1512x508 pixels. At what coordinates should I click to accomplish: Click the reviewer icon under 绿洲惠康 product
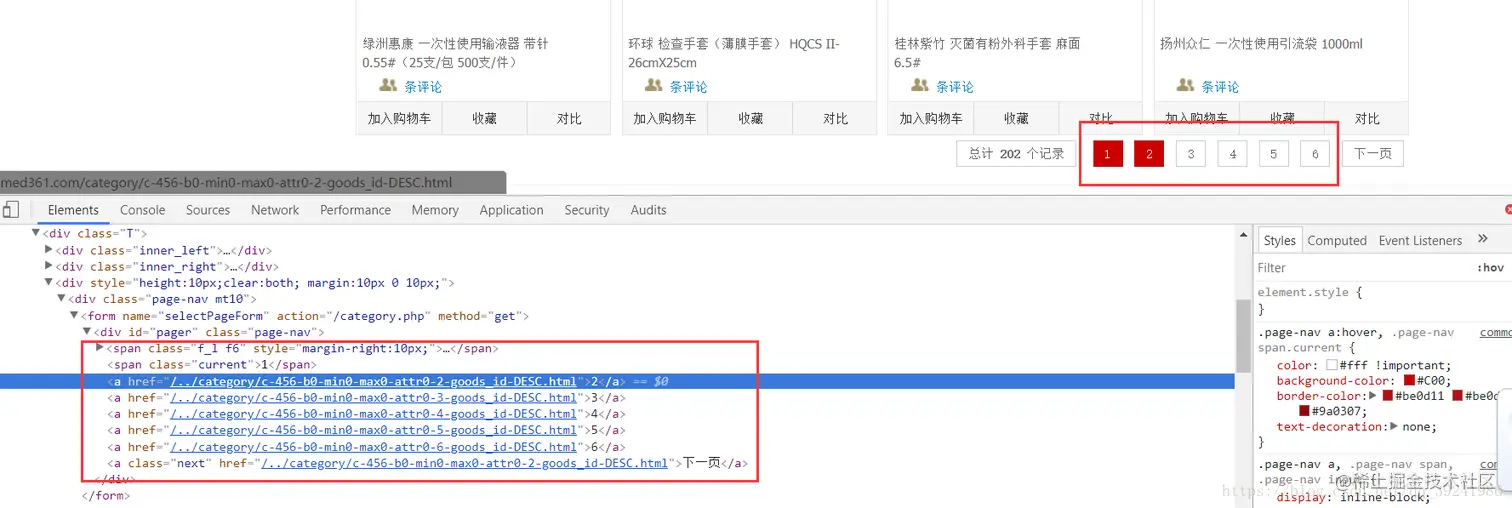(x=388, y=86)
